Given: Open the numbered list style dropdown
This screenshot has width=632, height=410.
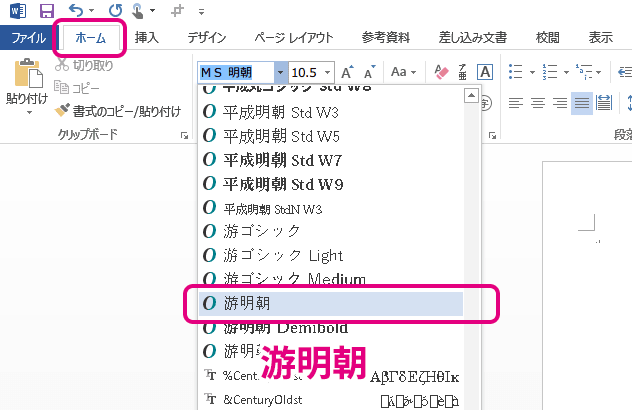Looking at the screenshot, I should pos(566,73).
